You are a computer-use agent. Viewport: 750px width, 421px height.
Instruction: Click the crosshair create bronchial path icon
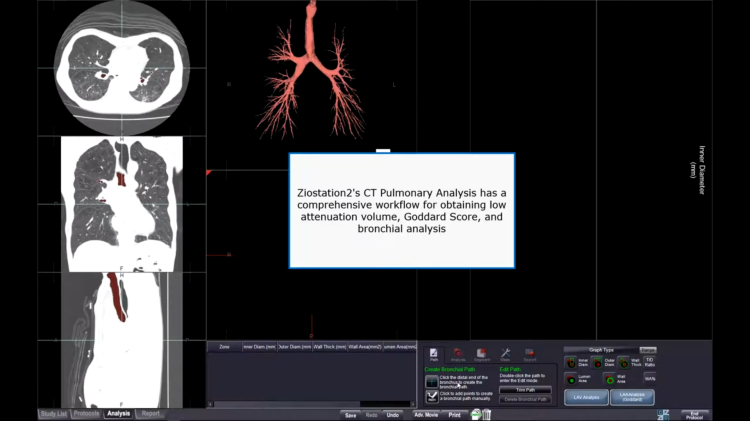431,382
